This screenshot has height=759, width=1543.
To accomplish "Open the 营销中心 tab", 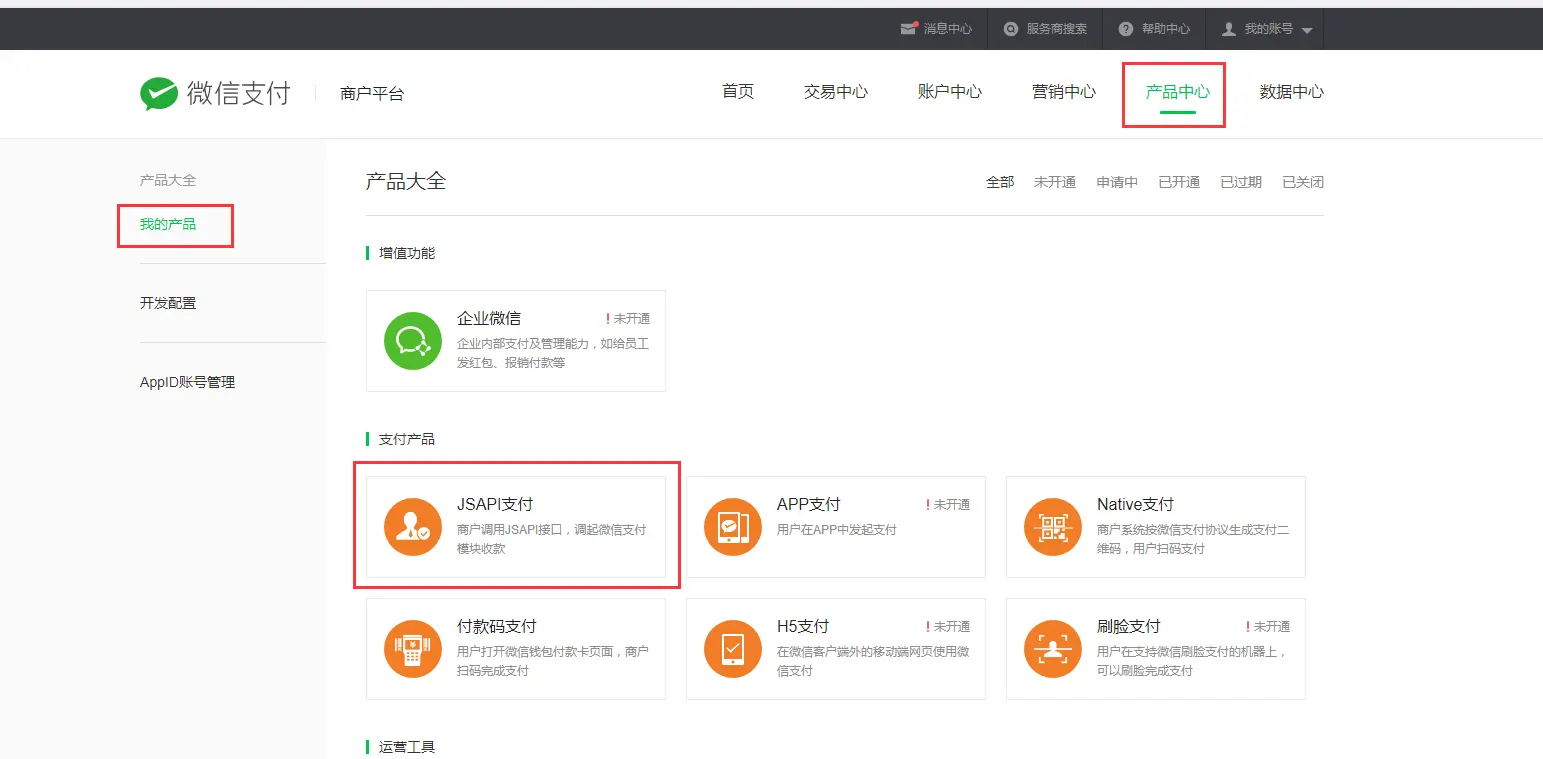I will pos(1064,91).
